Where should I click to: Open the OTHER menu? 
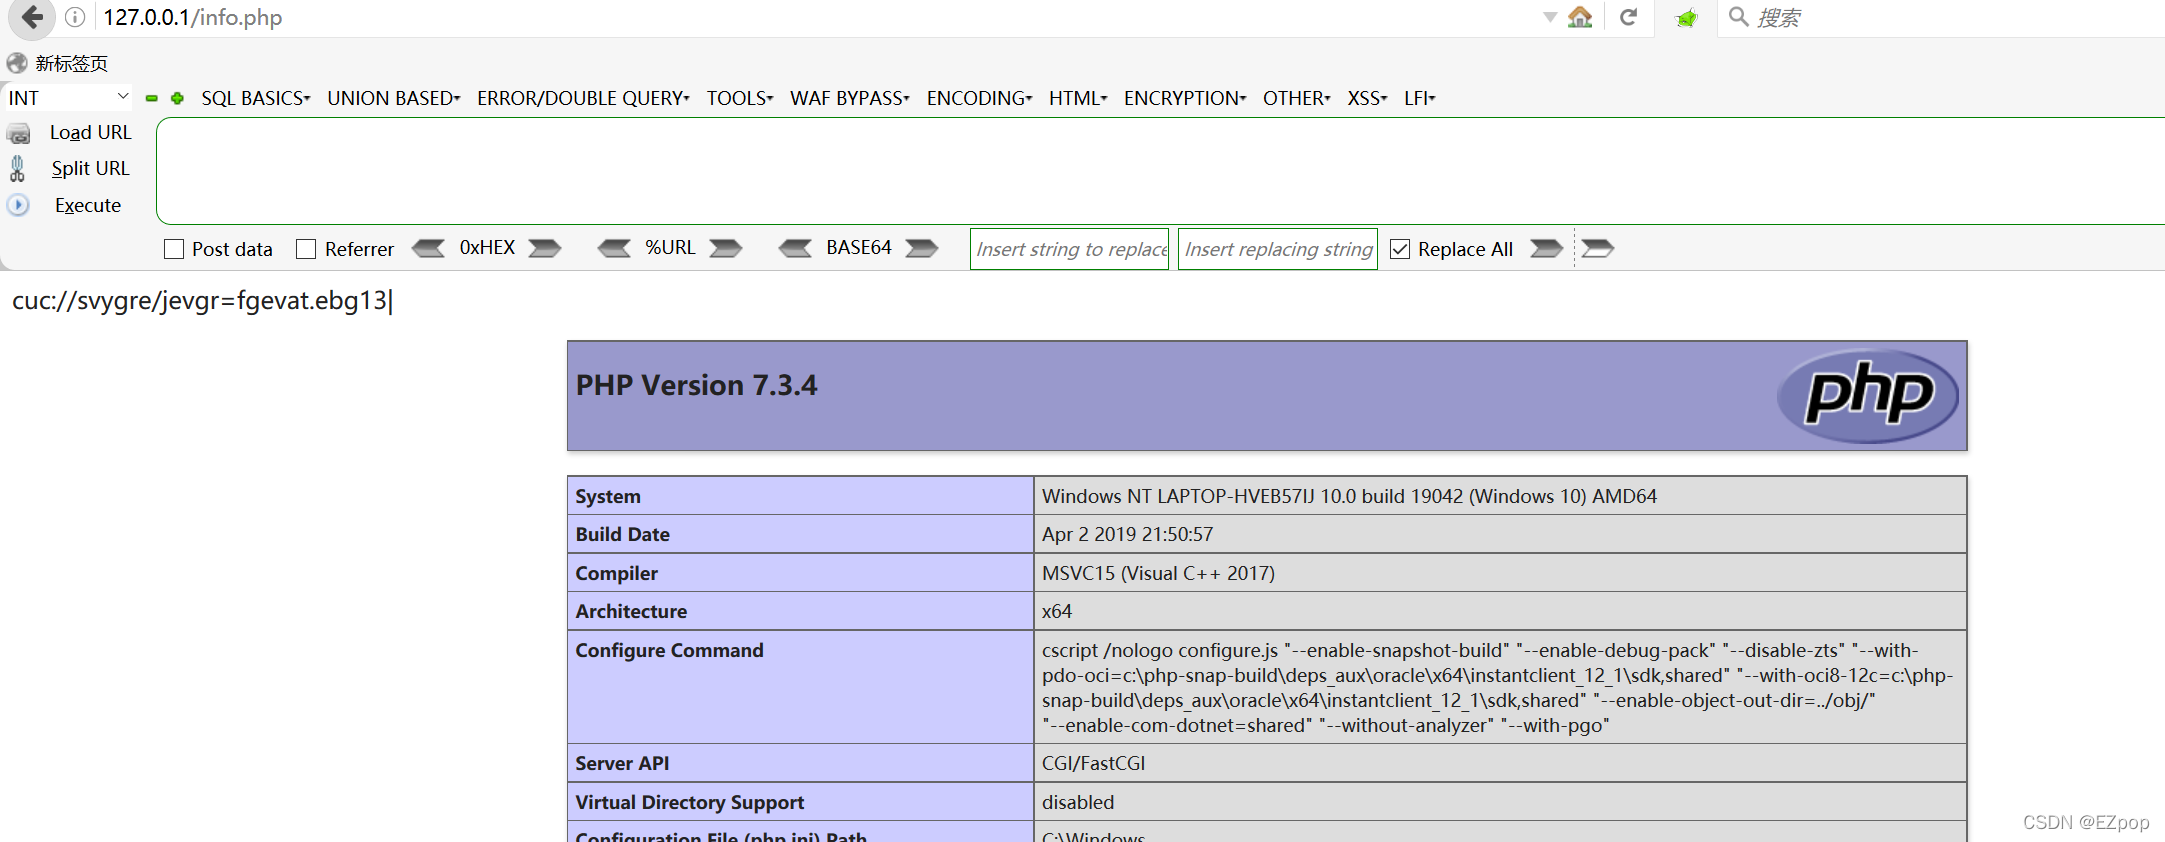point(1297,98)
